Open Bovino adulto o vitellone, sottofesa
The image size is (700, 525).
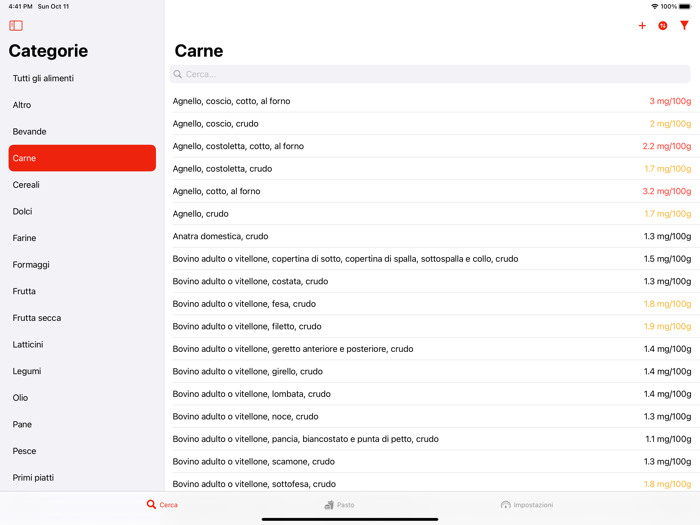(432, 484)
